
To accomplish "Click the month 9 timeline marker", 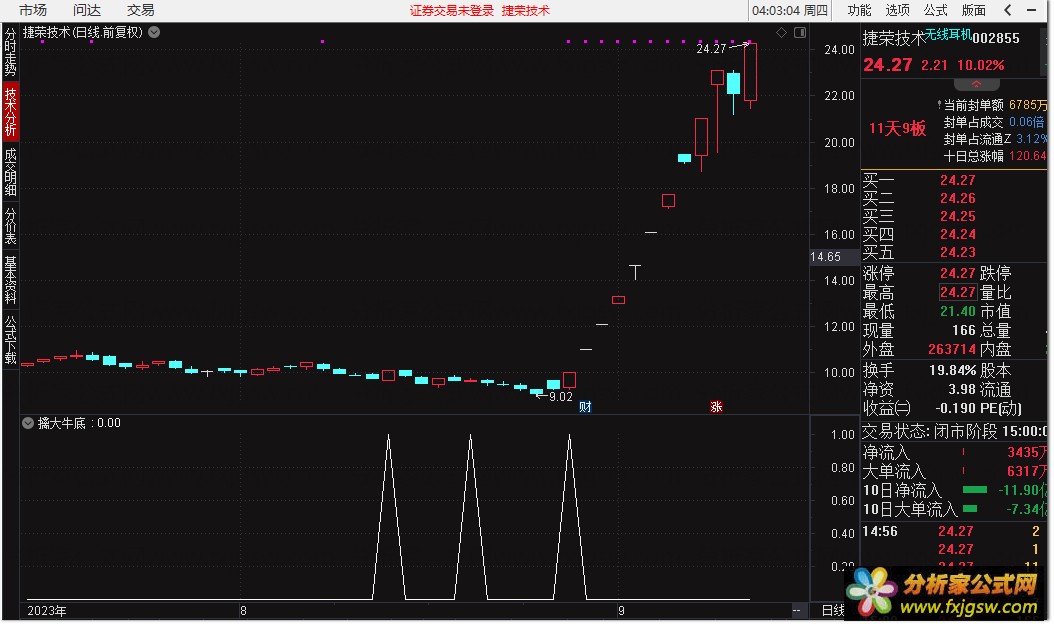I will click(x=621, y=611).
